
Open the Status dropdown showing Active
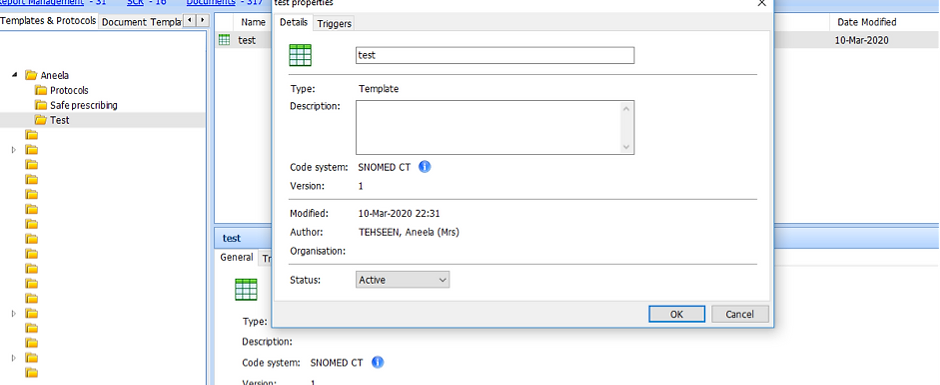coord(402,280)
